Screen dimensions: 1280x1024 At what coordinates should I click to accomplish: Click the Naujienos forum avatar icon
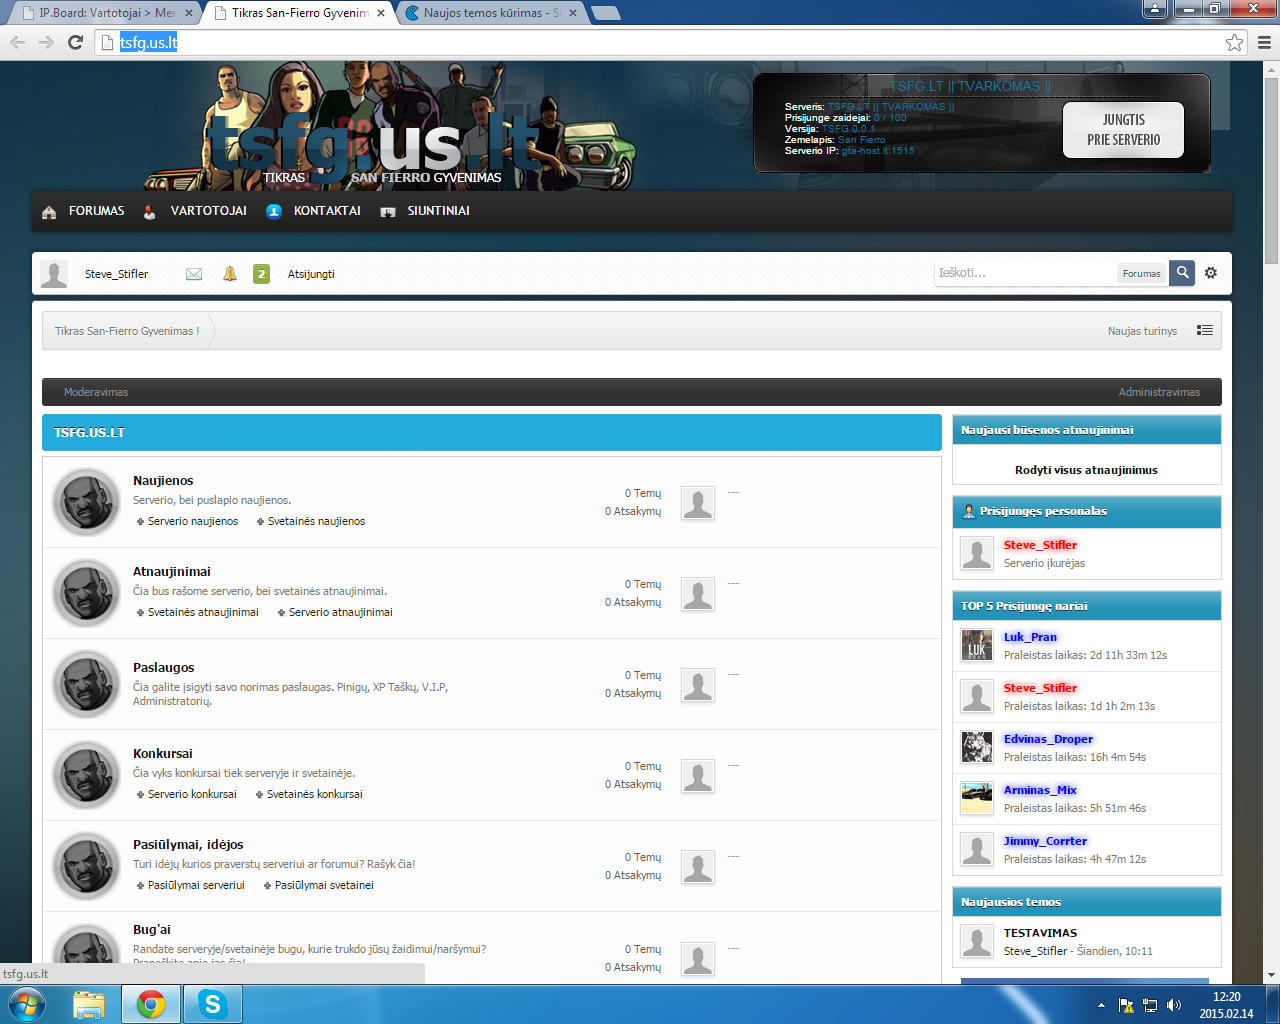point(87,502)
